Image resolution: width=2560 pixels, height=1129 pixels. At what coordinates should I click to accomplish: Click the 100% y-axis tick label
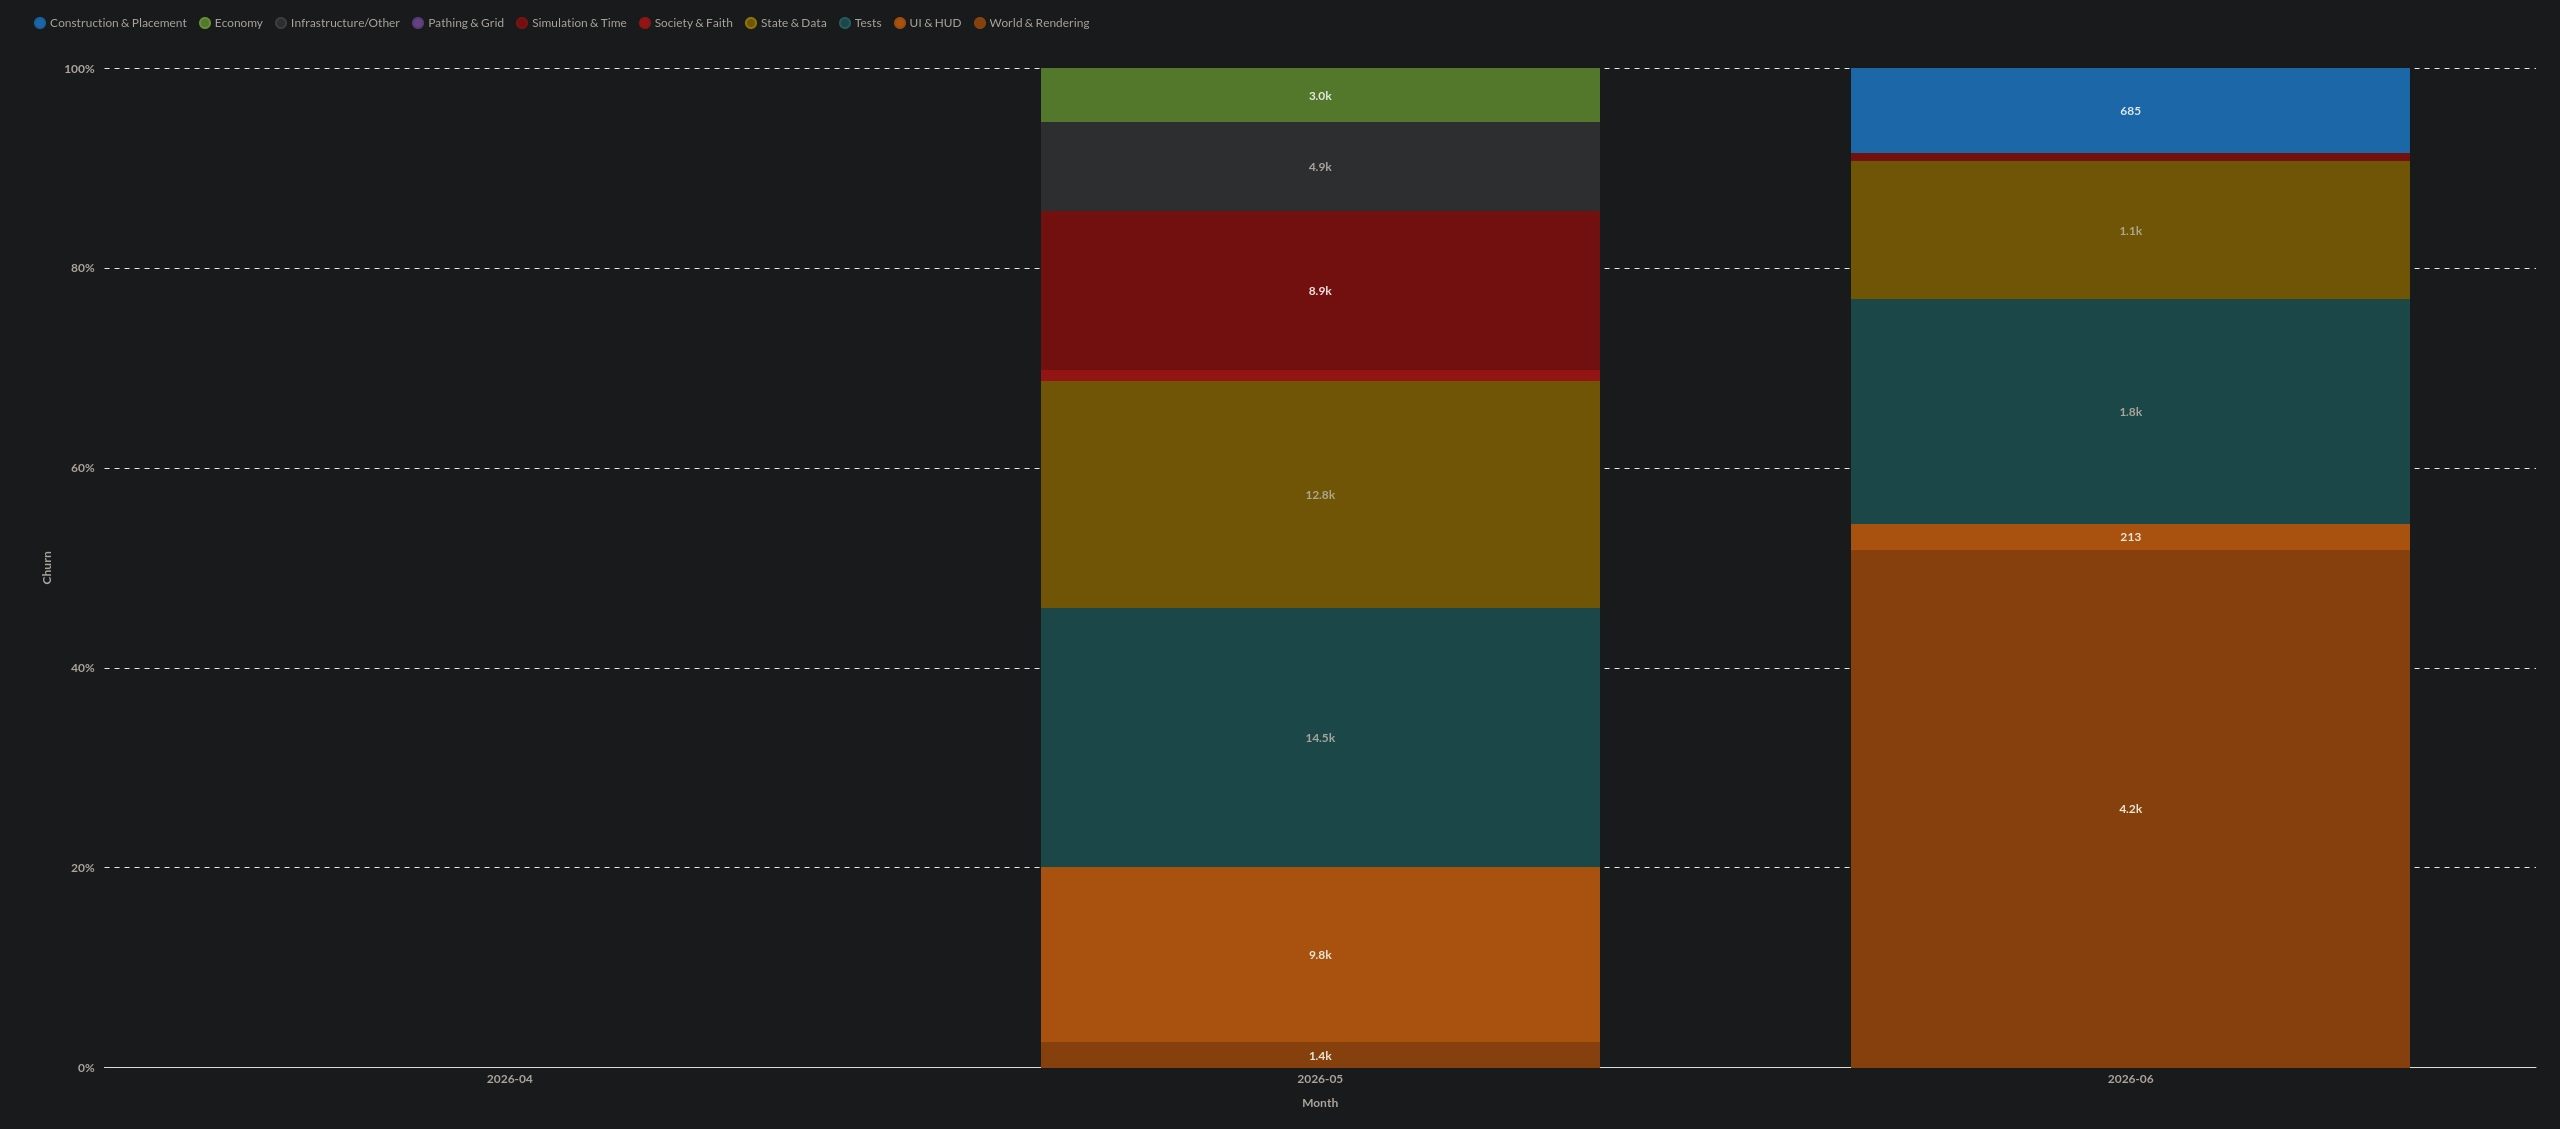click(79, 69)
